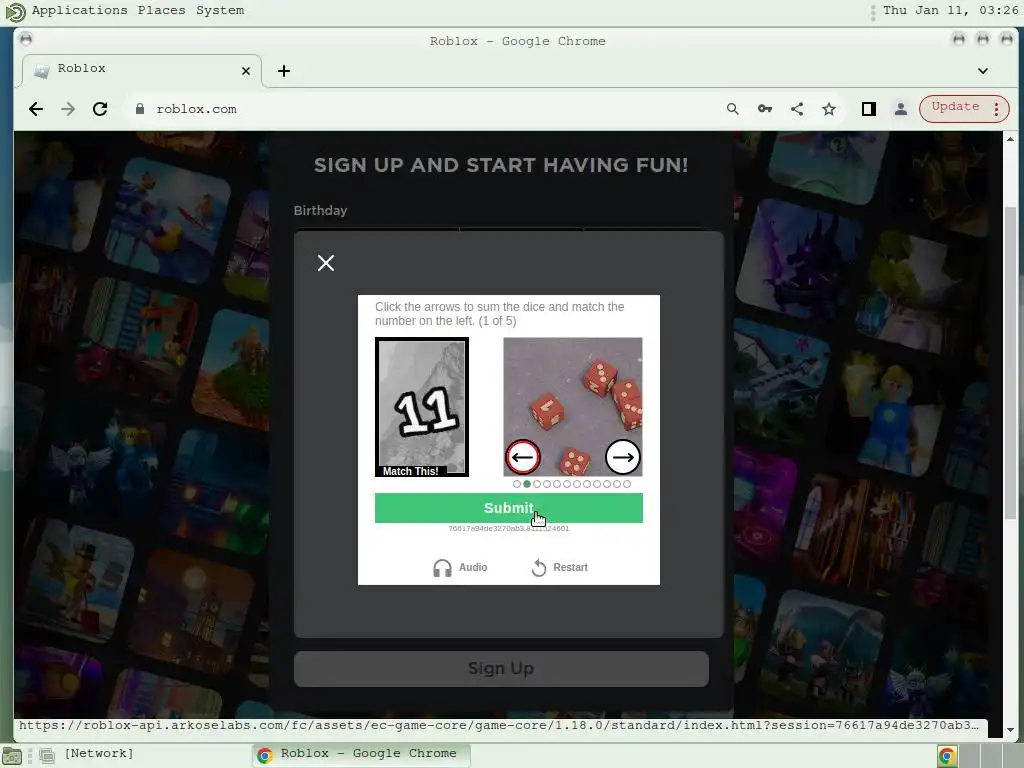Select the last dice position dot
The height and width of the screenshot is (768, 1024).
click(x=627, y=484)
